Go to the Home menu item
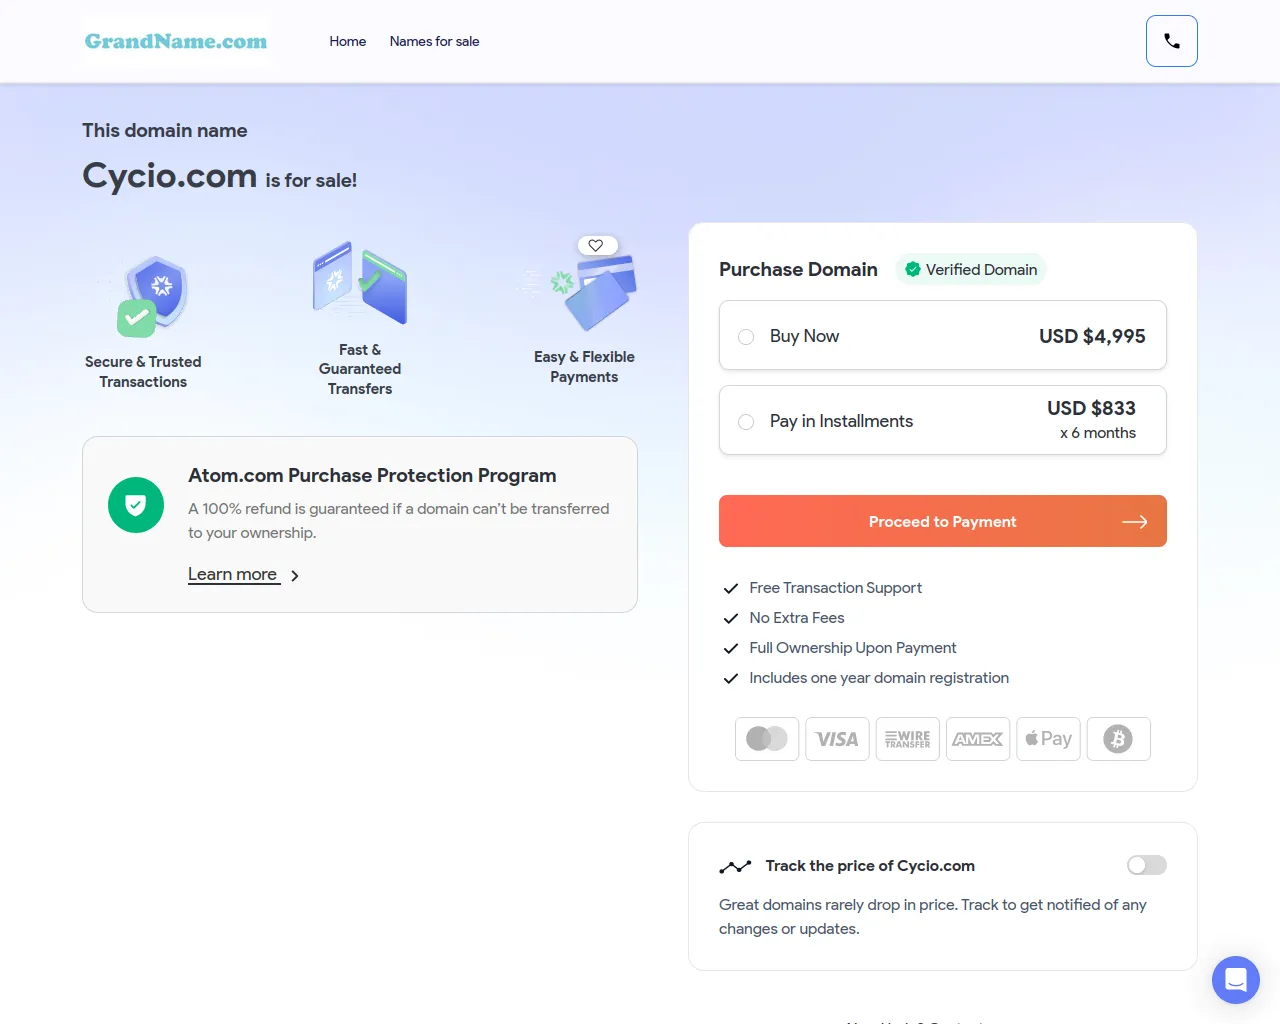Viewport: 1280px width, 1024px height. coord(347,41)
